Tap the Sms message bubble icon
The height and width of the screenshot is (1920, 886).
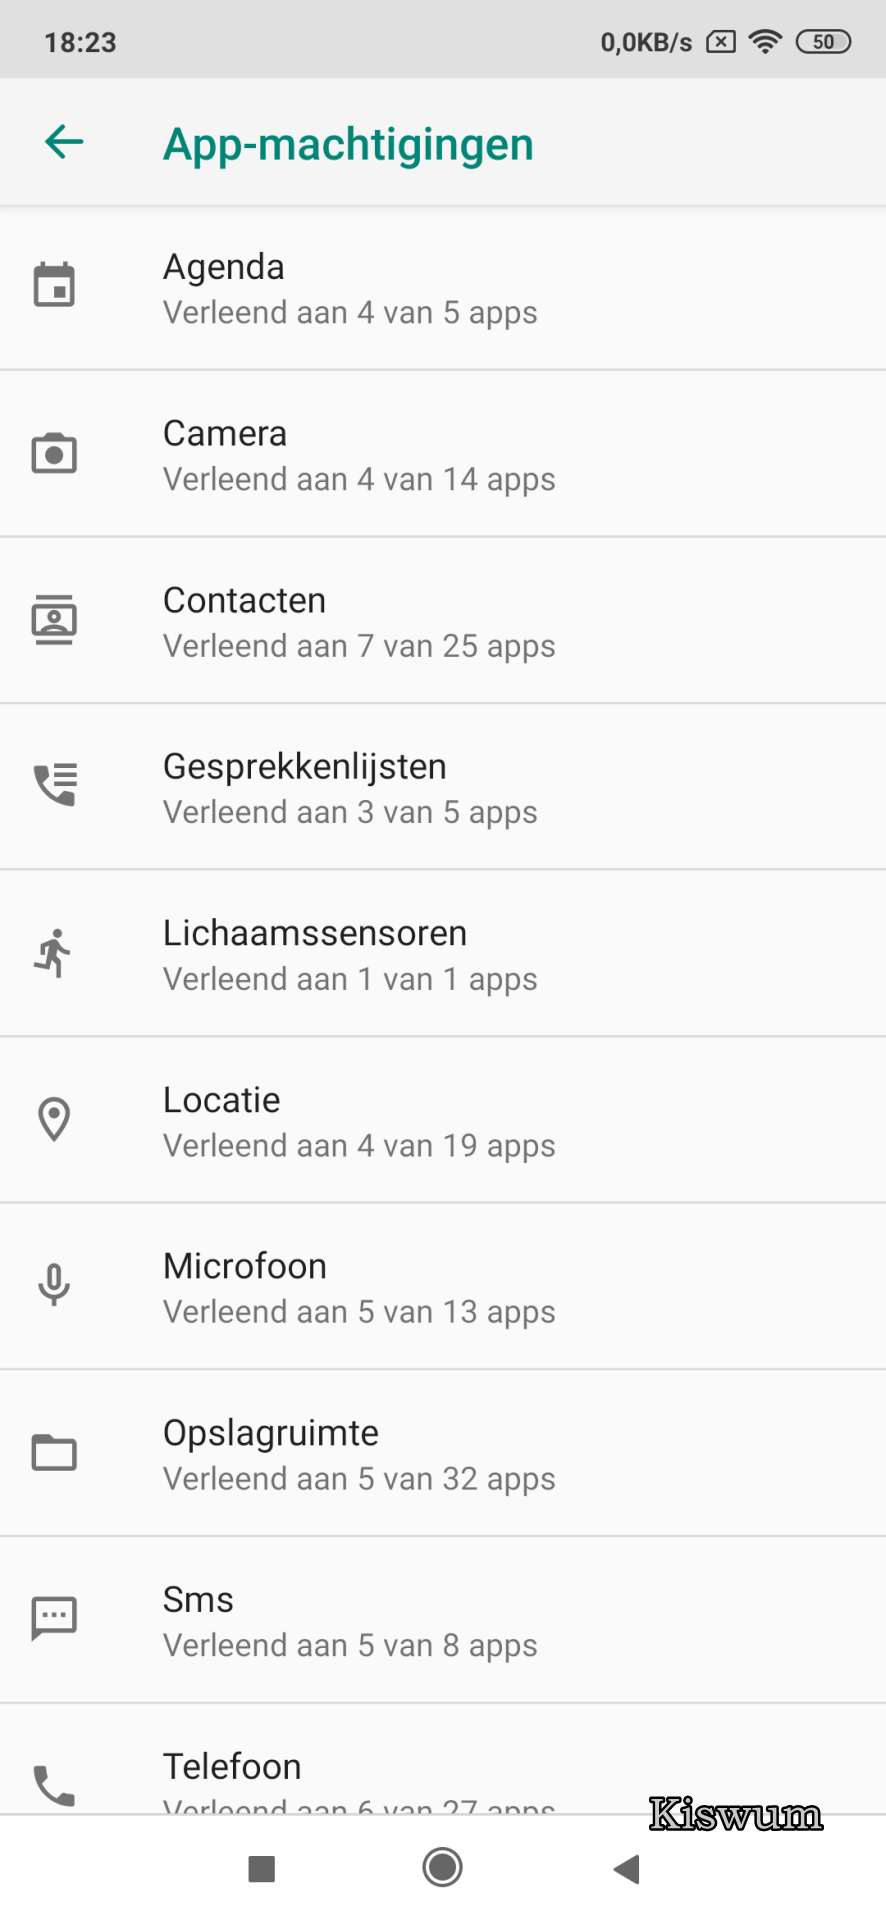pos(54,1618)
